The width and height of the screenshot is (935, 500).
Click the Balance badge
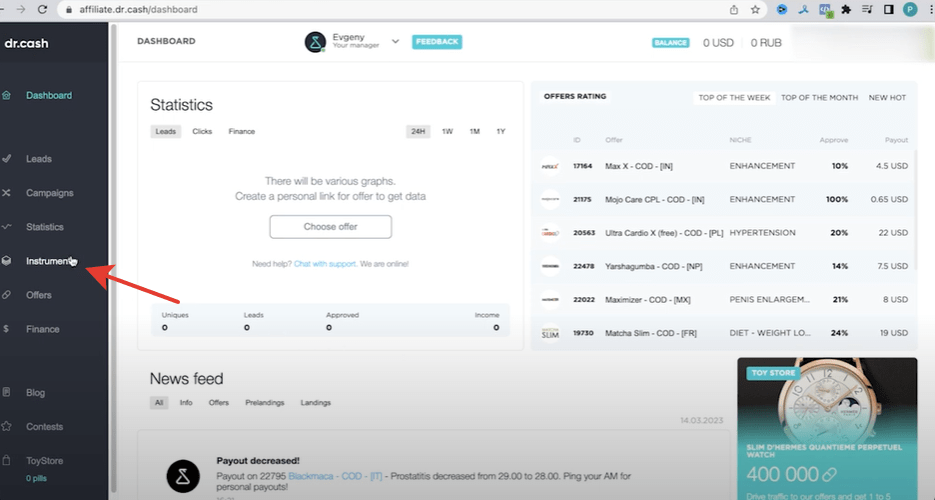click(x=670, y=43)
